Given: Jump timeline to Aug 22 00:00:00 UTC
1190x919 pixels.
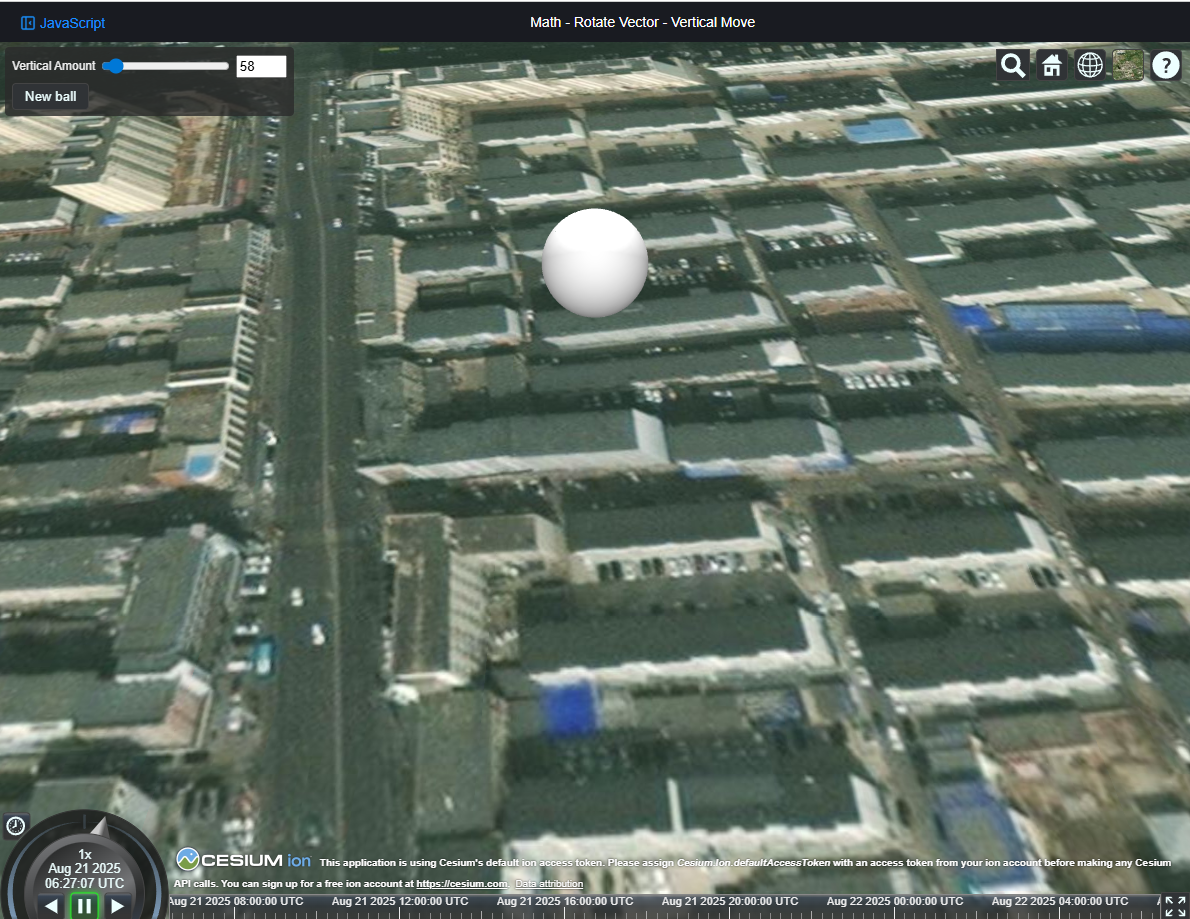Looking at the screenshot, I should tap(895, 902).
